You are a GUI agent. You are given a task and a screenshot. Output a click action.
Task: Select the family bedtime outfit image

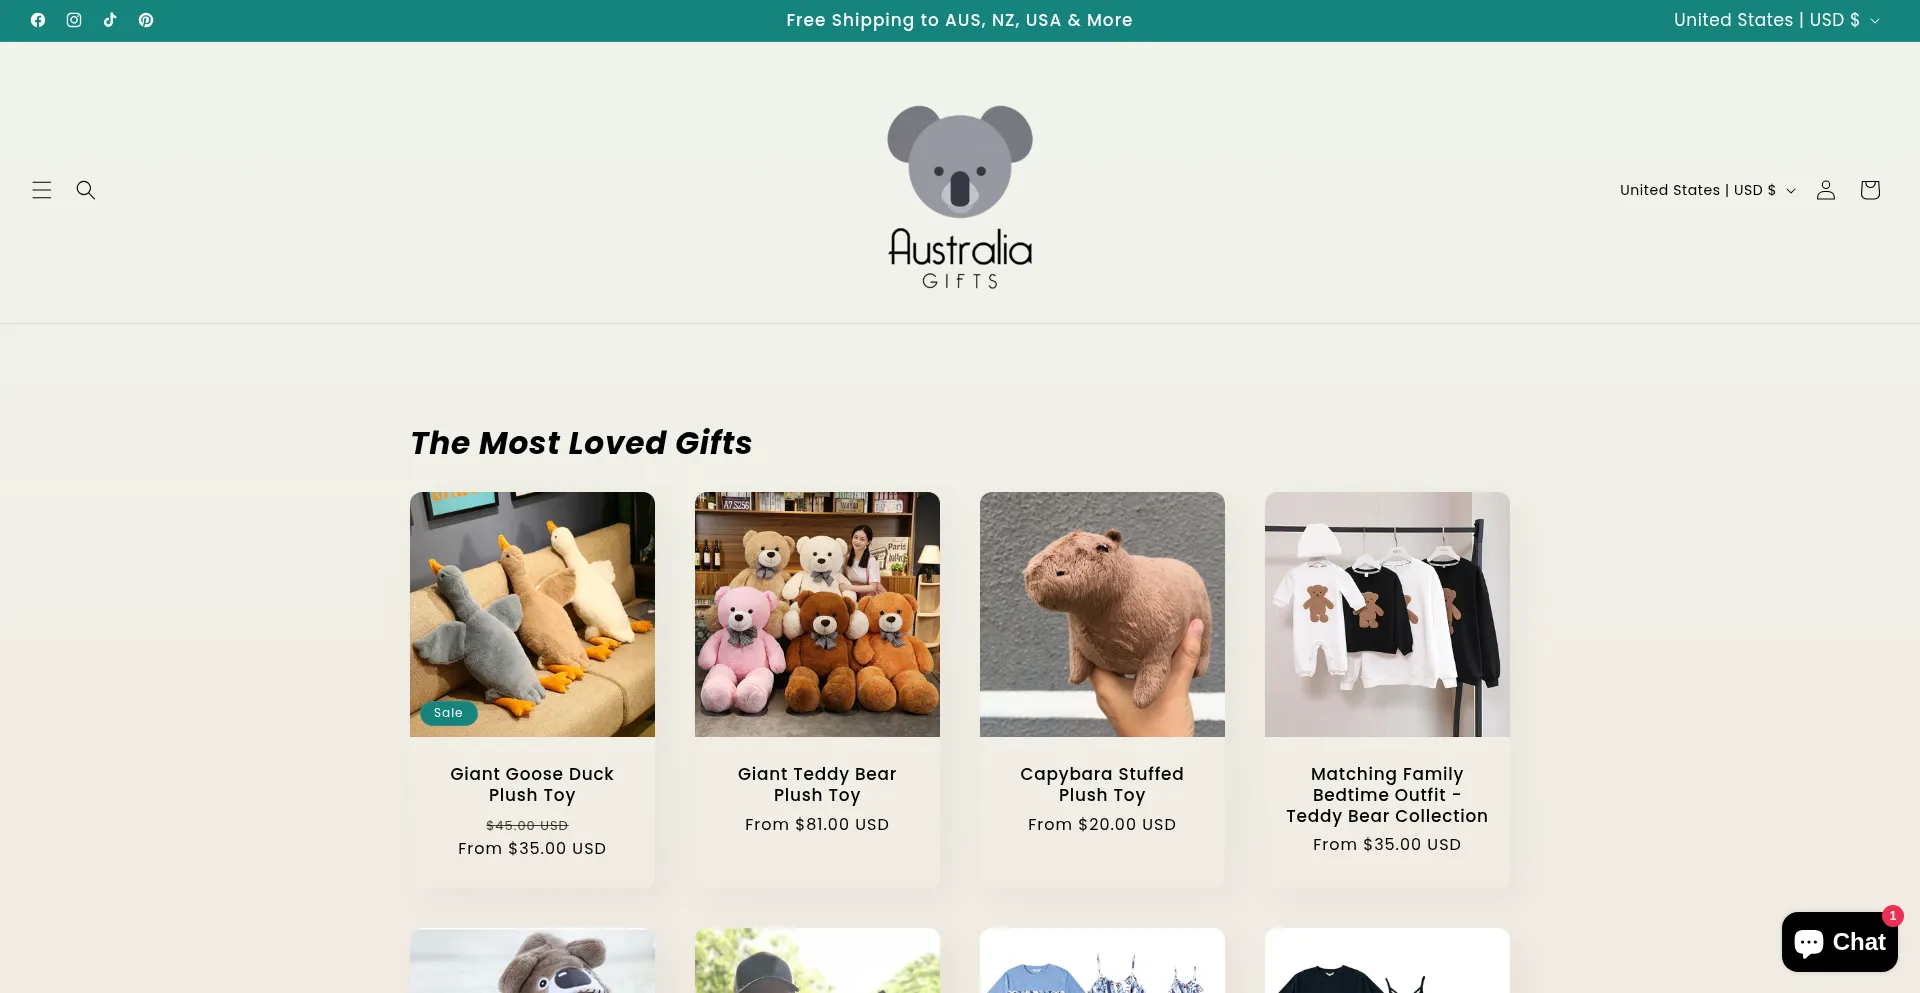tap(1387, 614)
